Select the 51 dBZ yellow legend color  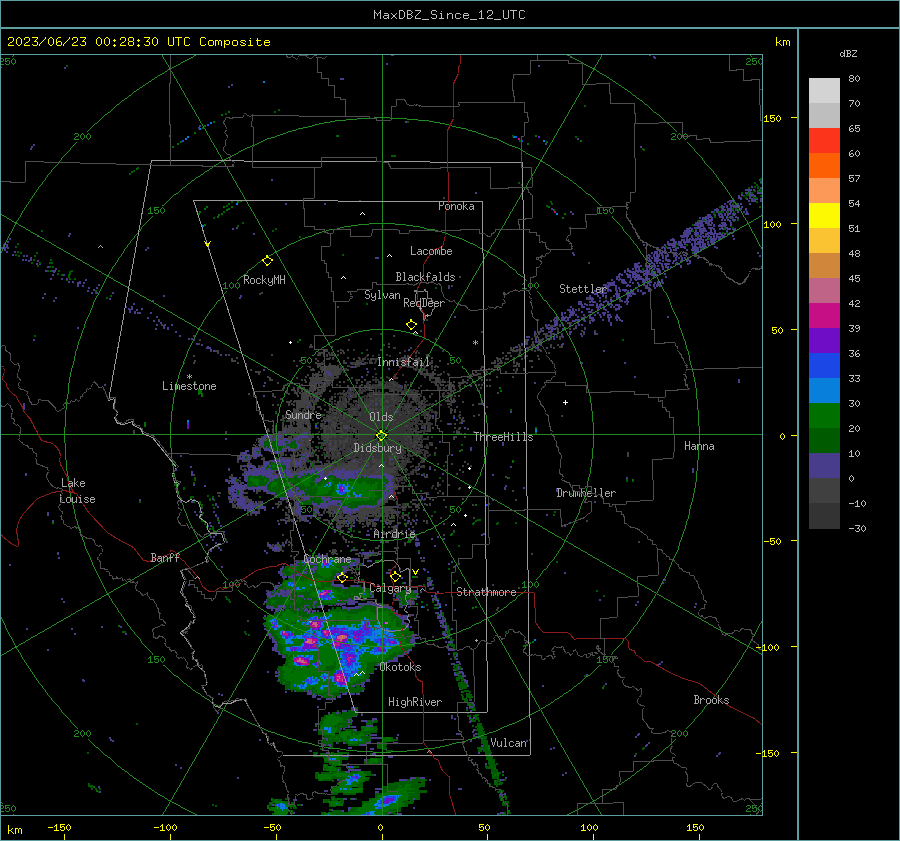pyautogui.click(x=824, y=216)
